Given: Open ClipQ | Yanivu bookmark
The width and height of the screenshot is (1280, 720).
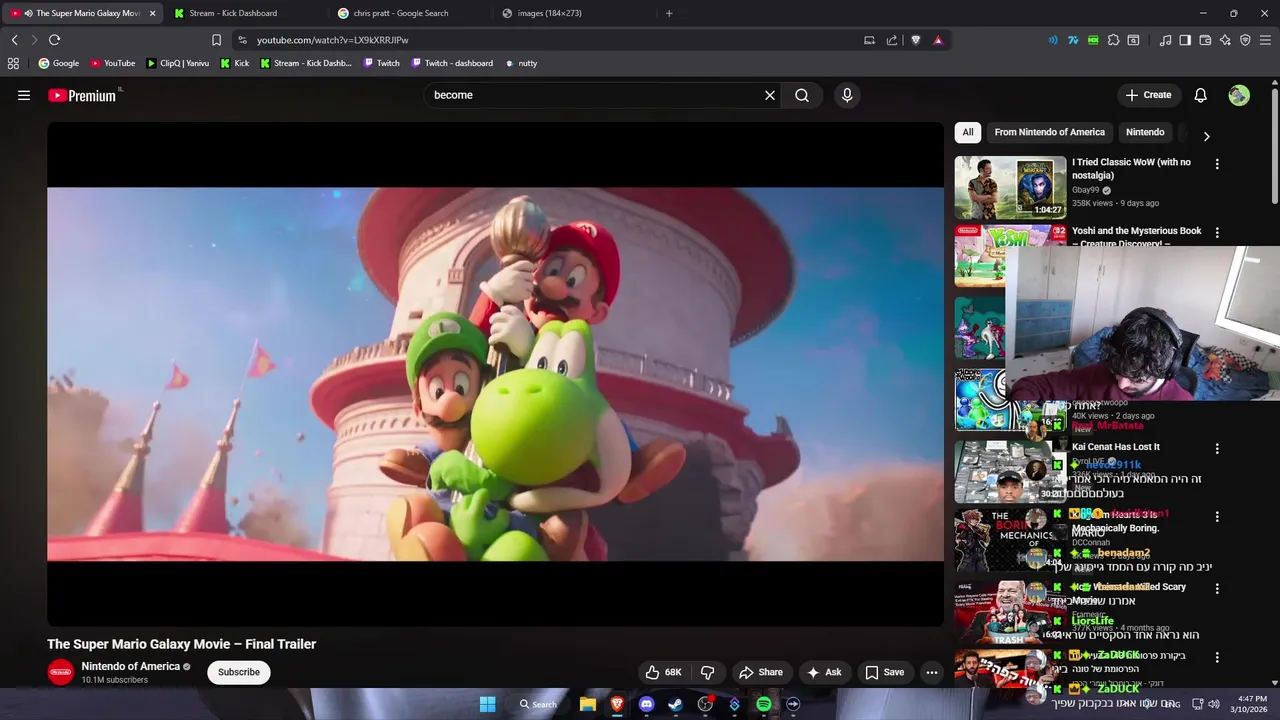Looking at the screenshot, I should [x=177, y=63].
